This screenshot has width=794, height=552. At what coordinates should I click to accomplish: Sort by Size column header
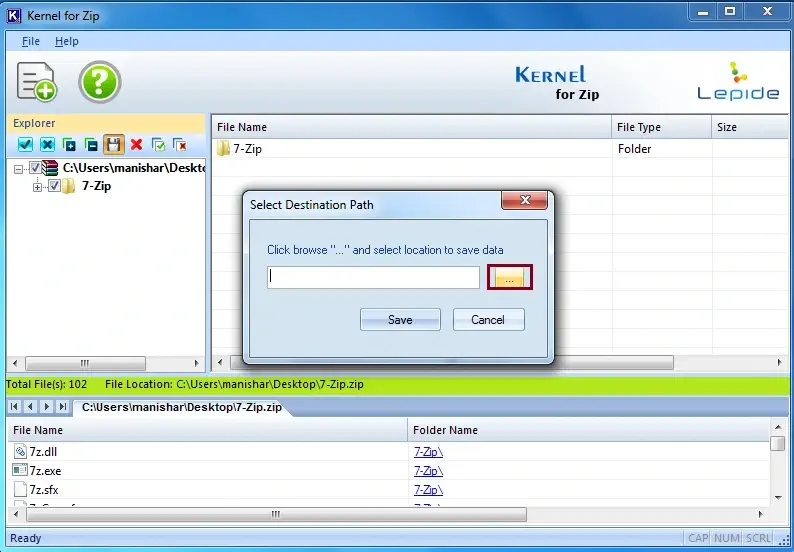pos(750,127)
